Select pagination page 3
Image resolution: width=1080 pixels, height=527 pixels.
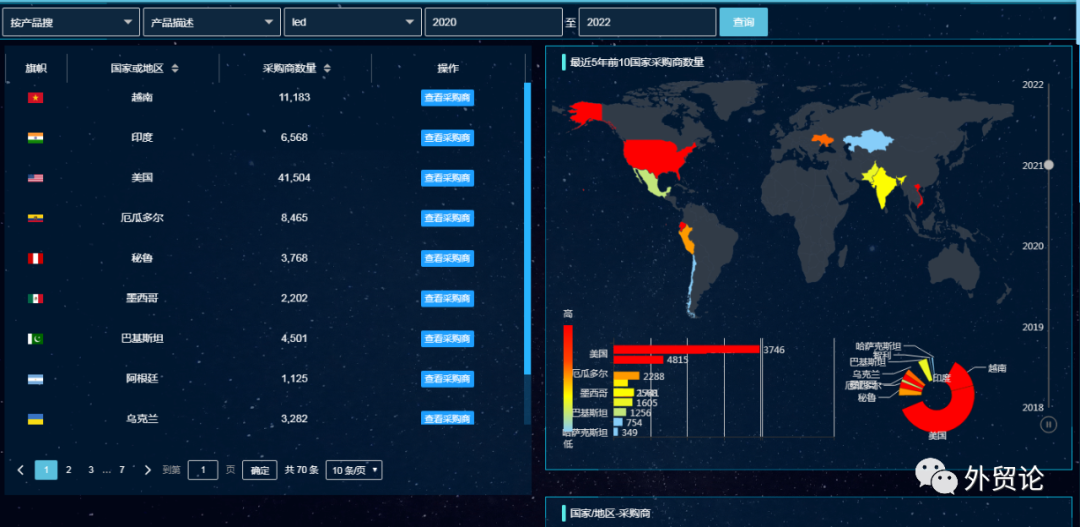91,470
